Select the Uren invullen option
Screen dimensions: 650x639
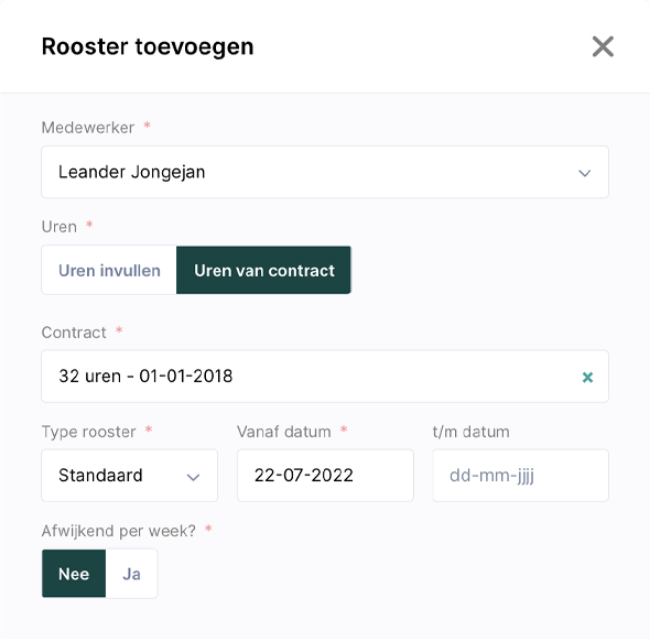pyautogui.click(x=109, y=271)
